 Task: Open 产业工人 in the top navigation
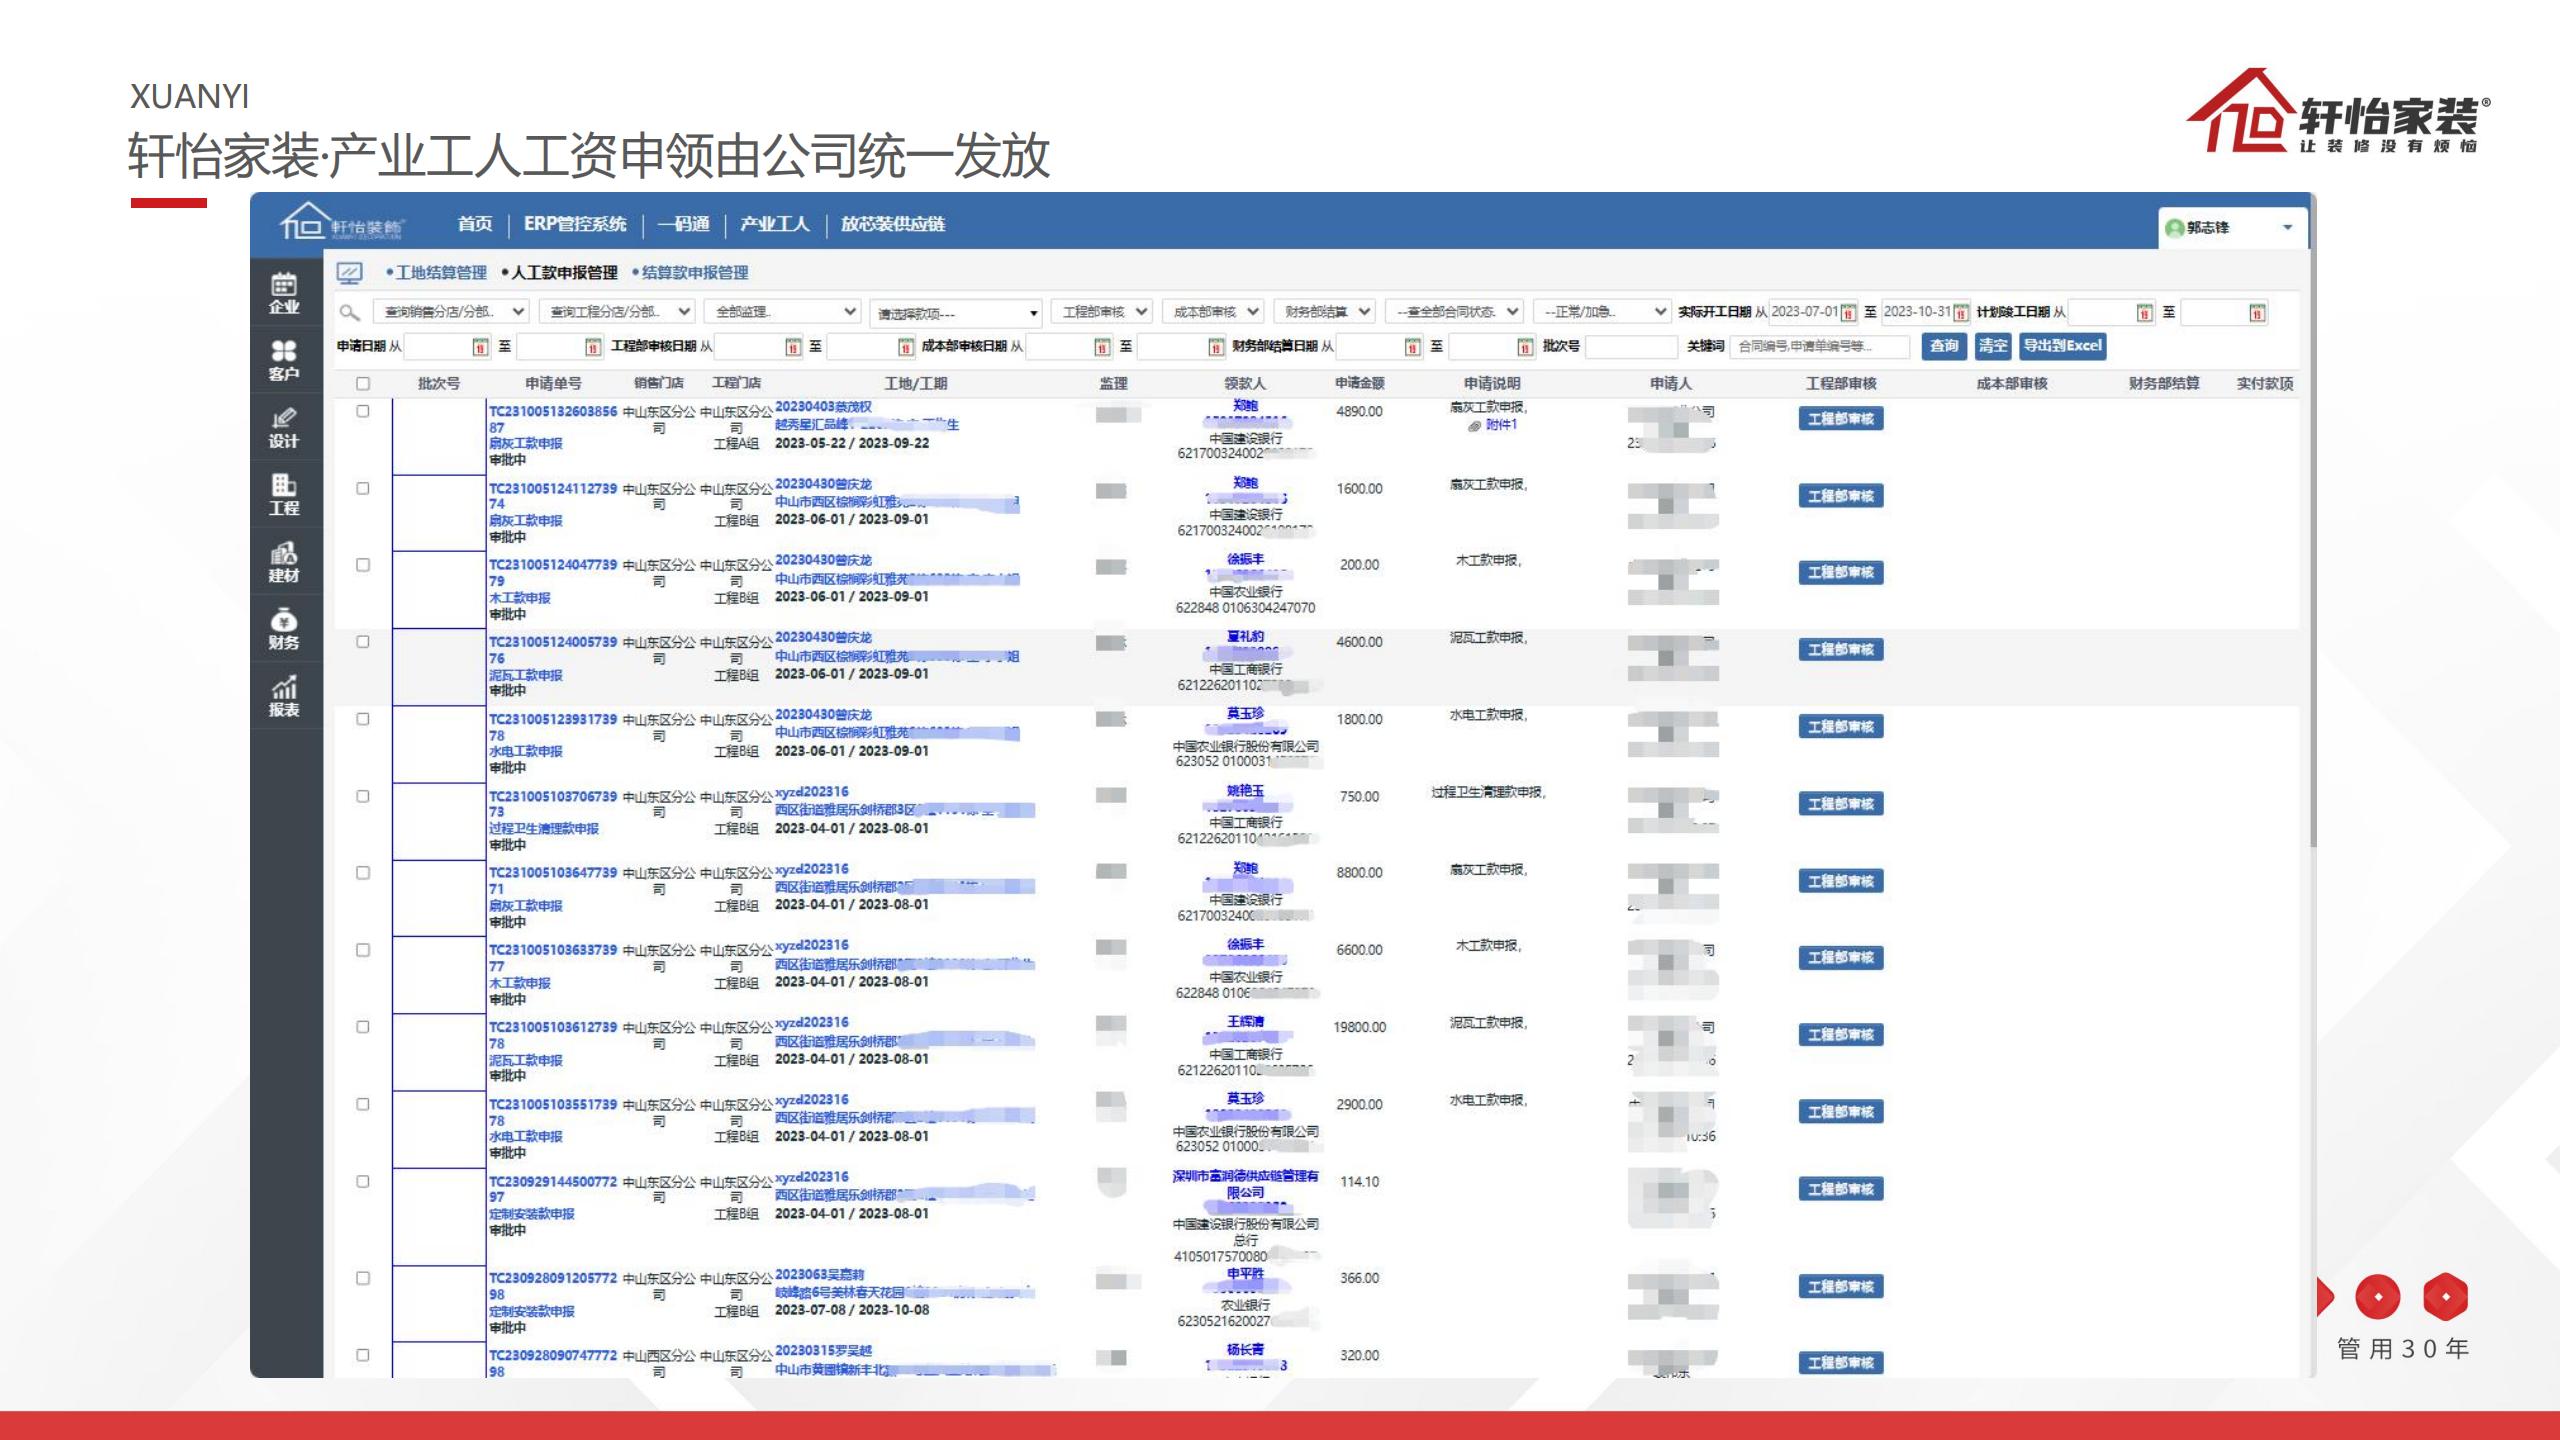pyautogui.click(x=775, y=224)
